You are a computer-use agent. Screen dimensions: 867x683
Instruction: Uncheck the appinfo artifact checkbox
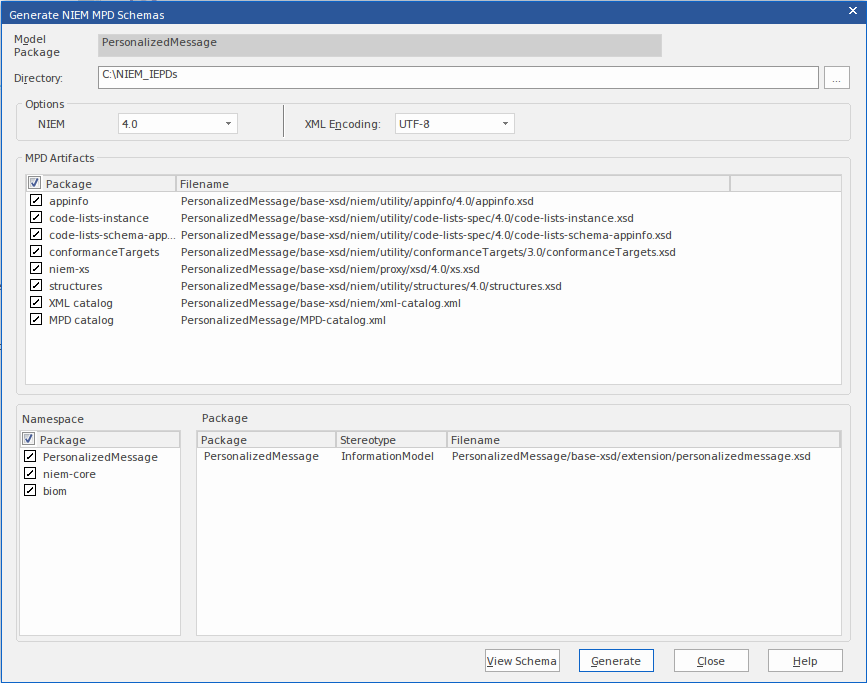[x=36, y=201]
